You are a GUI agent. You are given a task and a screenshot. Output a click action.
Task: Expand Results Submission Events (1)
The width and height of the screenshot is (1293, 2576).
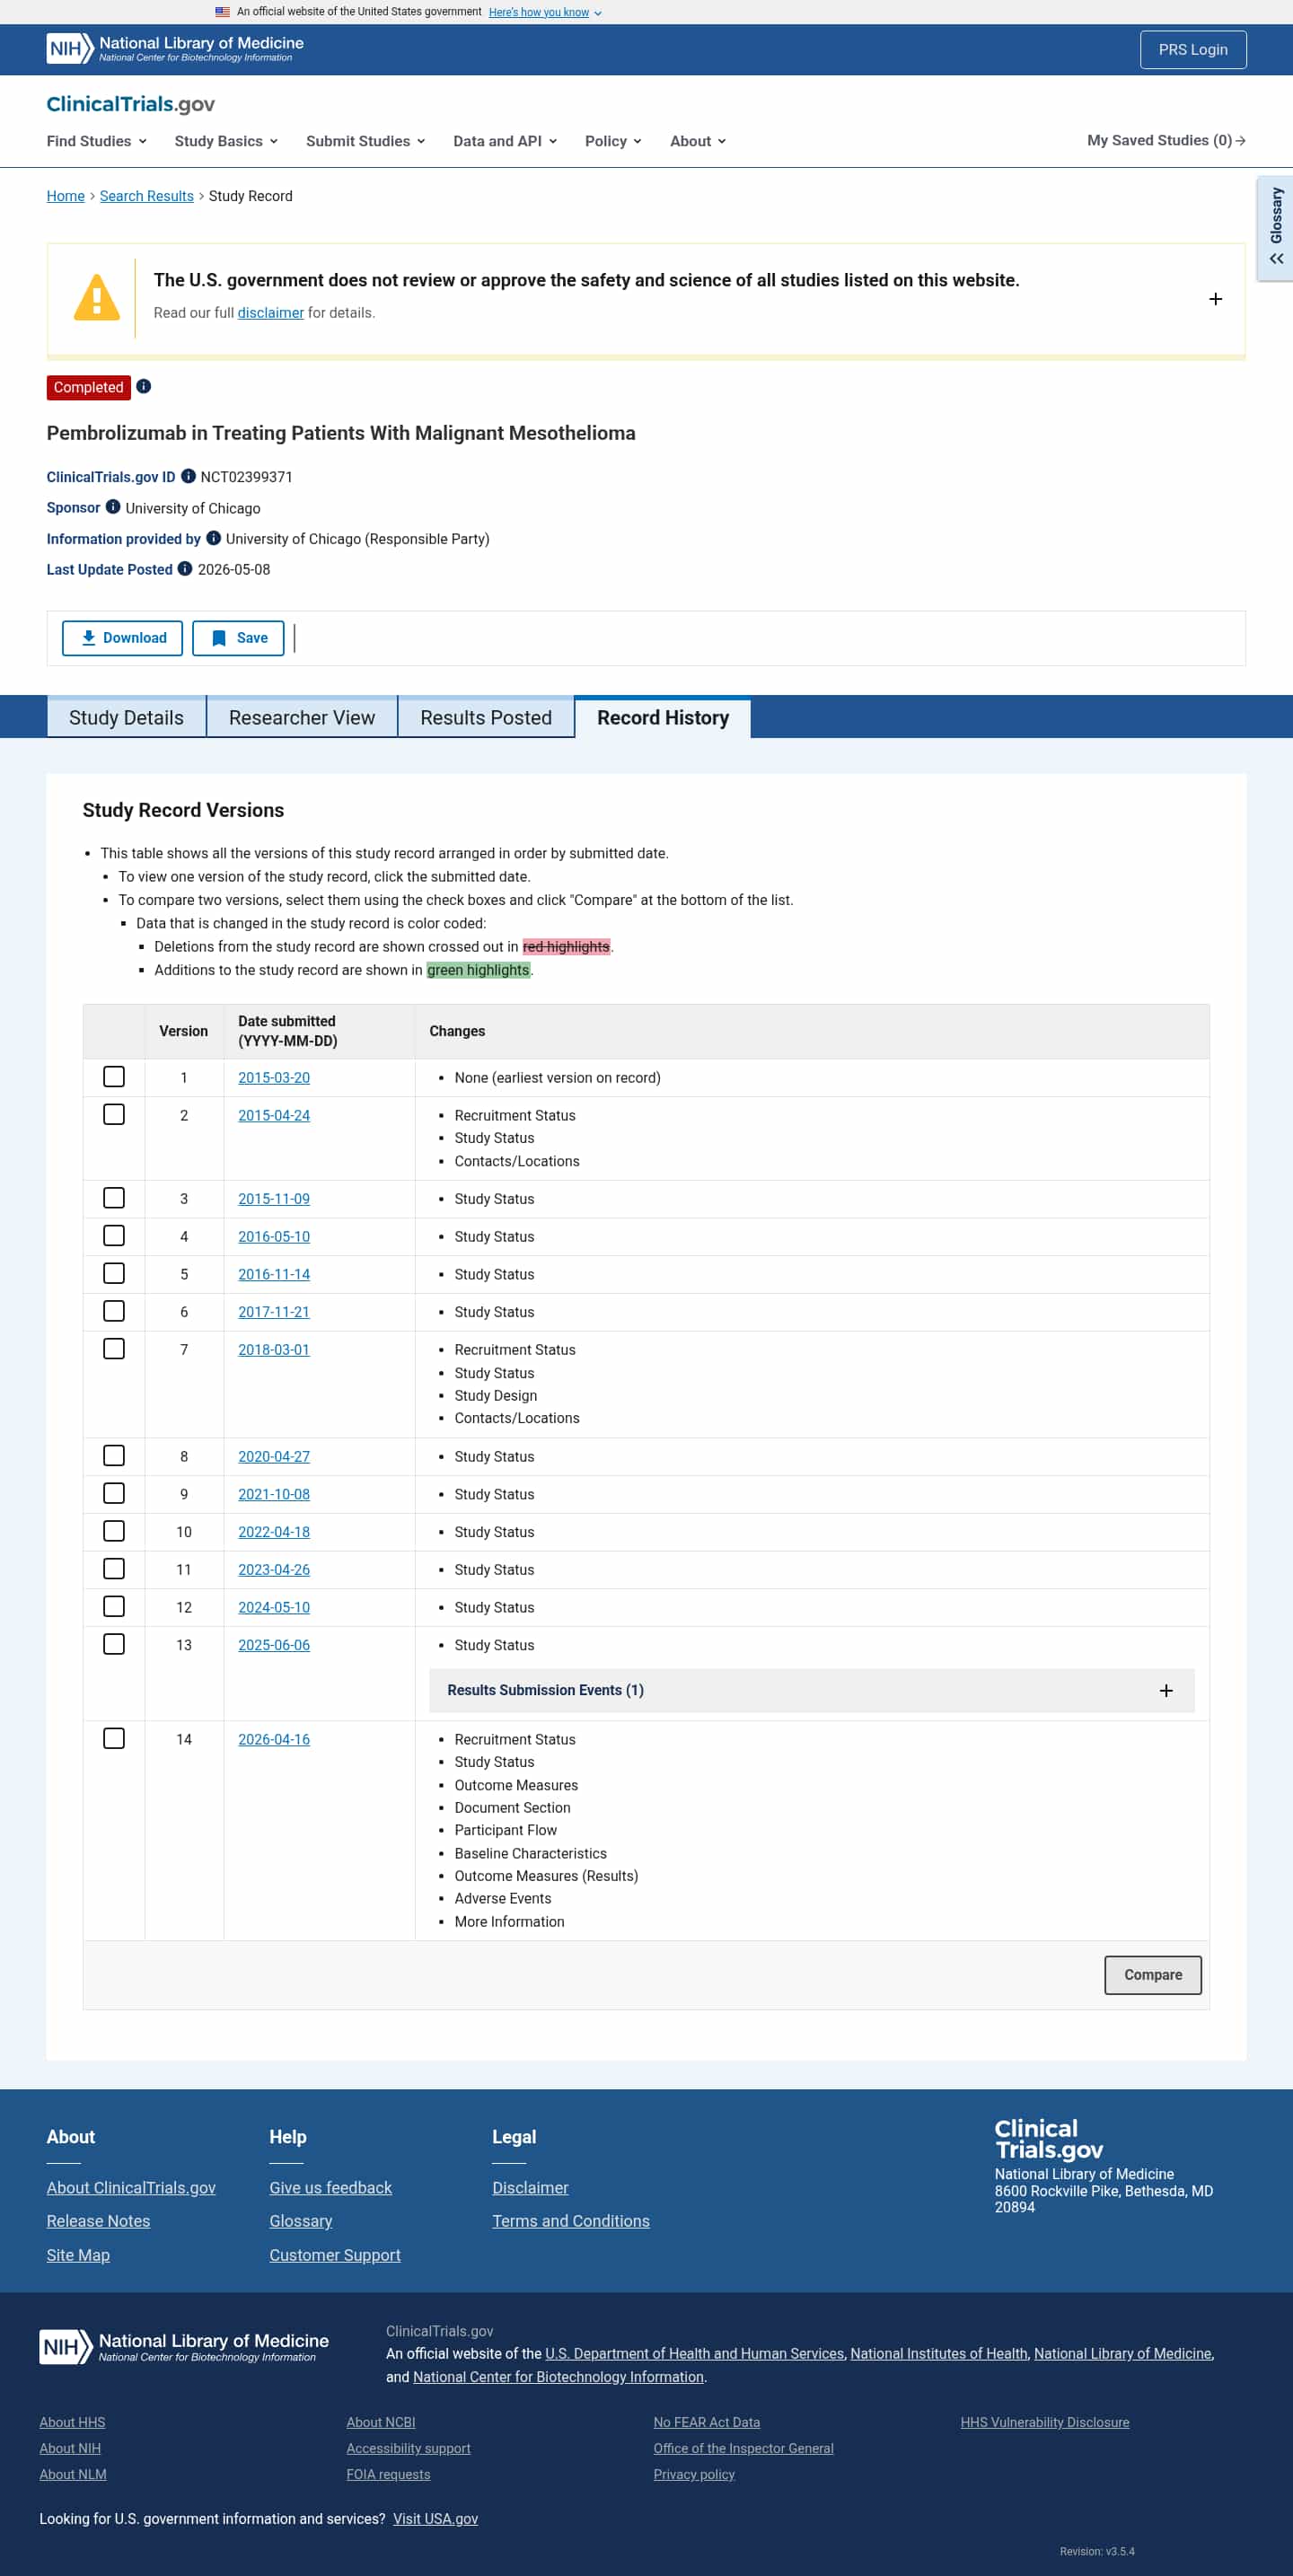coord(811,1690)
